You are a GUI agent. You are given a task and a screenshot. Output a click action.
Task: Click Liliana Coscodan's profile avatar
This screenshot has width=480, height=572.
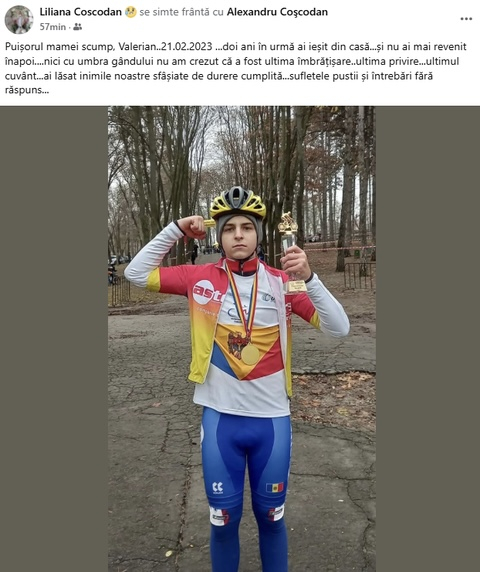[x=19, y=19]
